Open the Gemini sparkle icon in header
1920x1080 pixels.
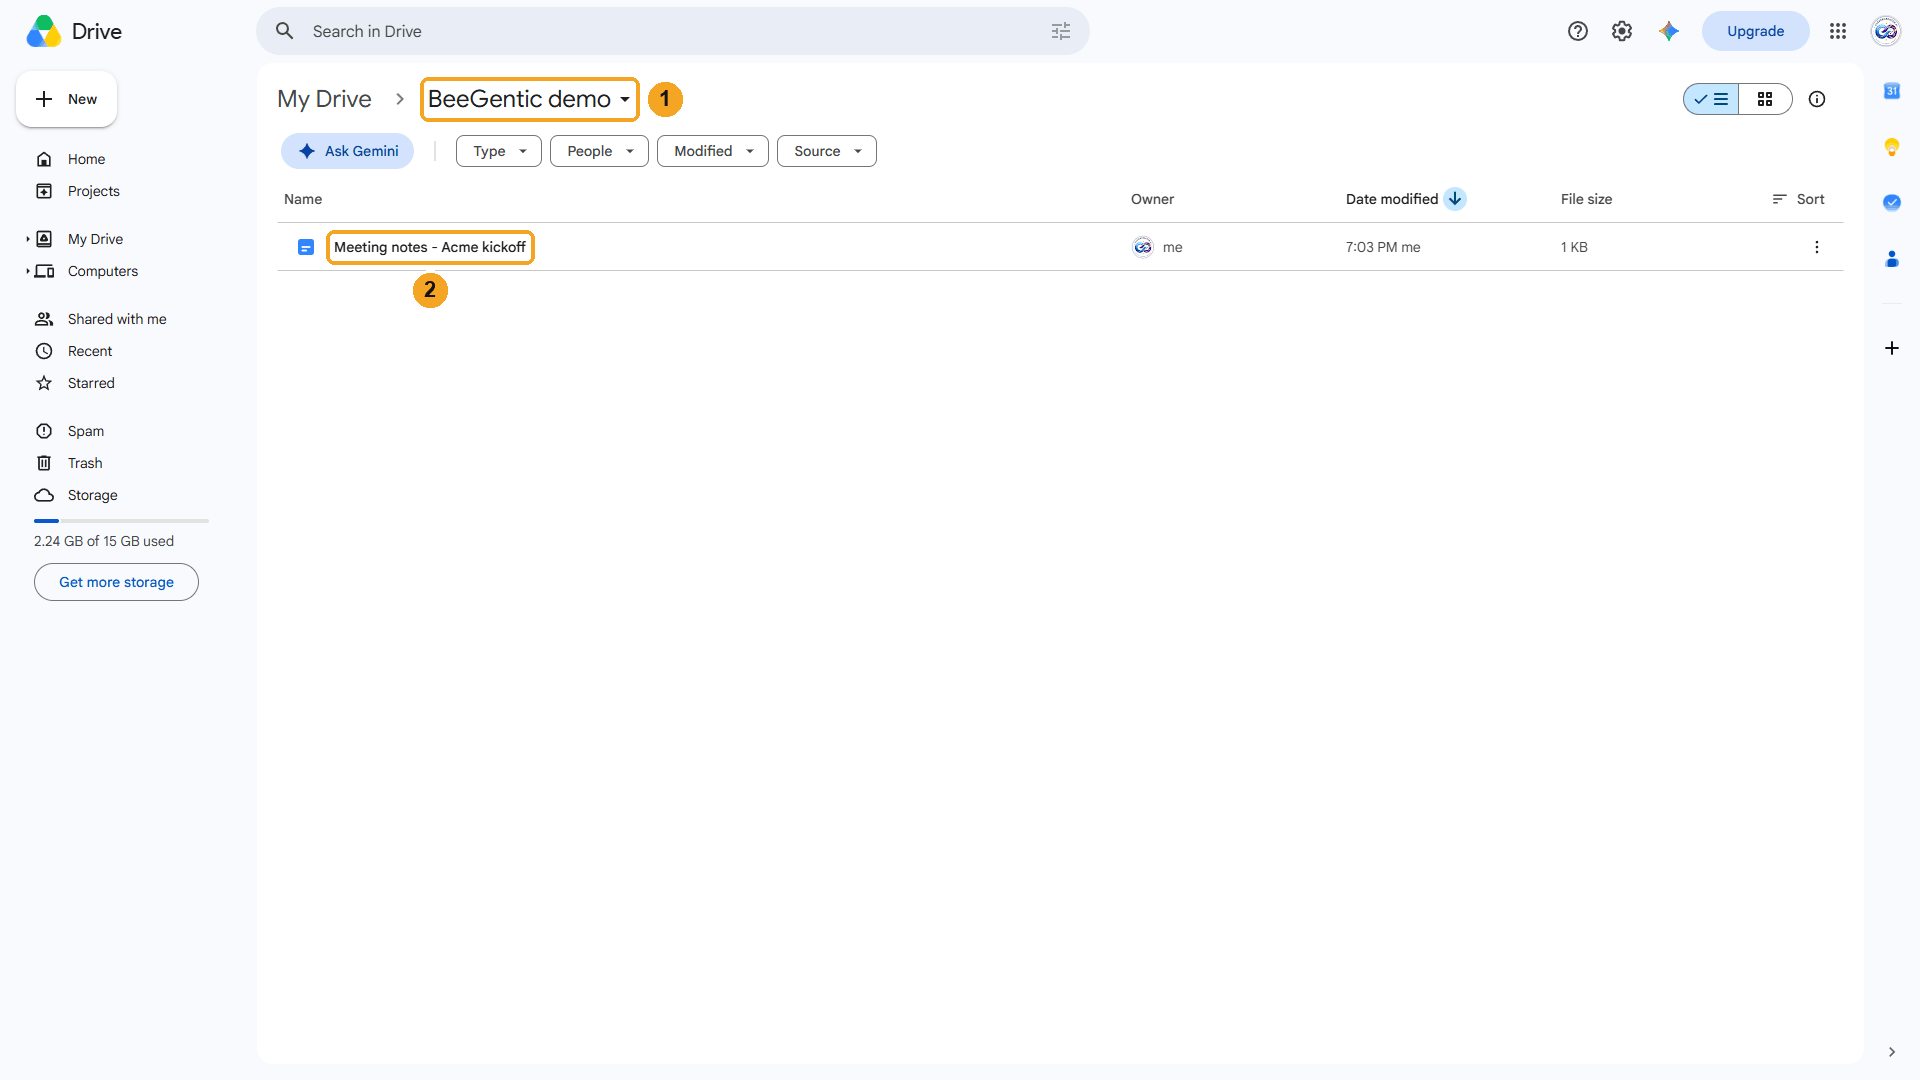coord(1668,31)
